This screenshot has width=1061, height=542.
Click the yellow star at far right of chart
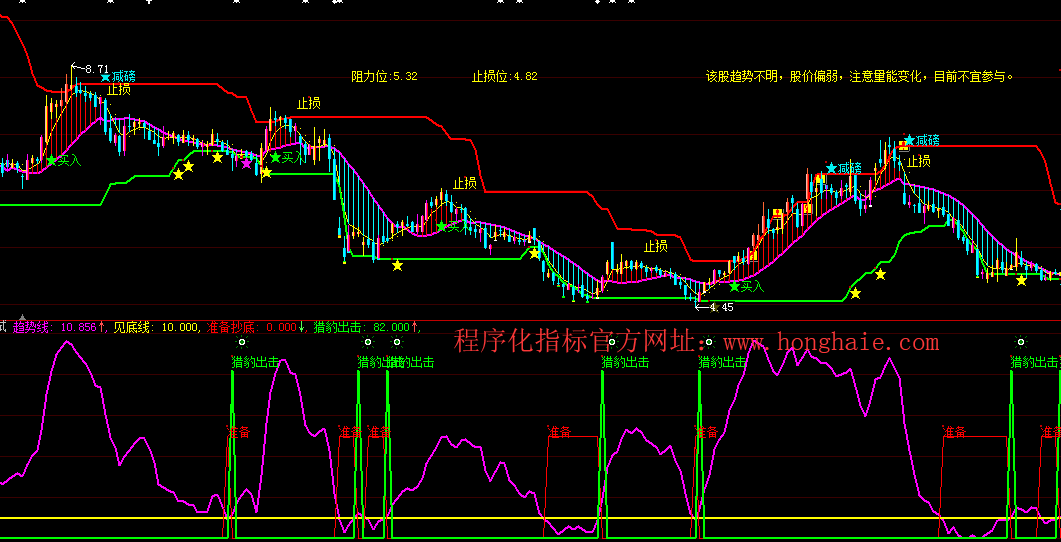1021,280
